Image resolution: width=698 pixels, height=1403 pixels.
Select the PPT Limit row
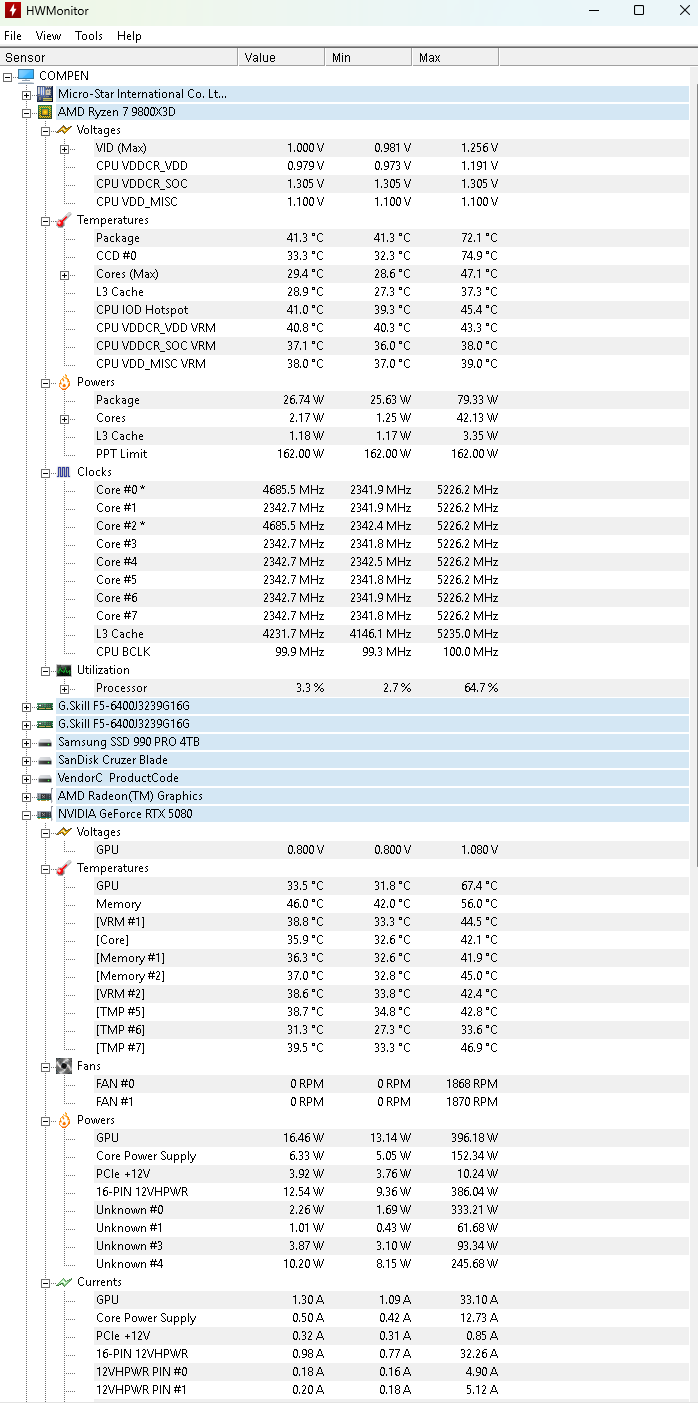[297, 454]
